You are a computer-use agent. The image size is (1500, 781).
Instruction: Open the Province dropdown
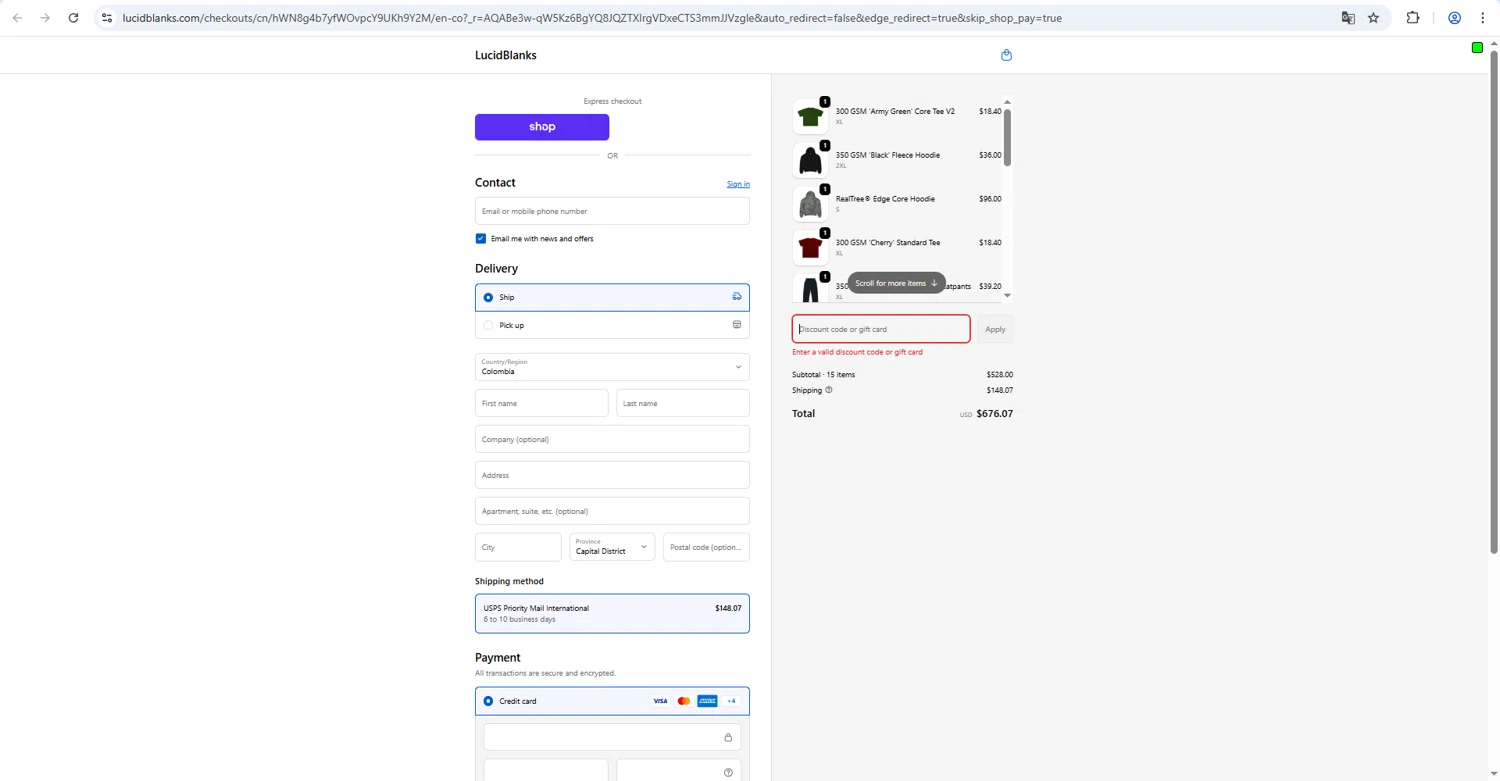click(x=612, y=547)
